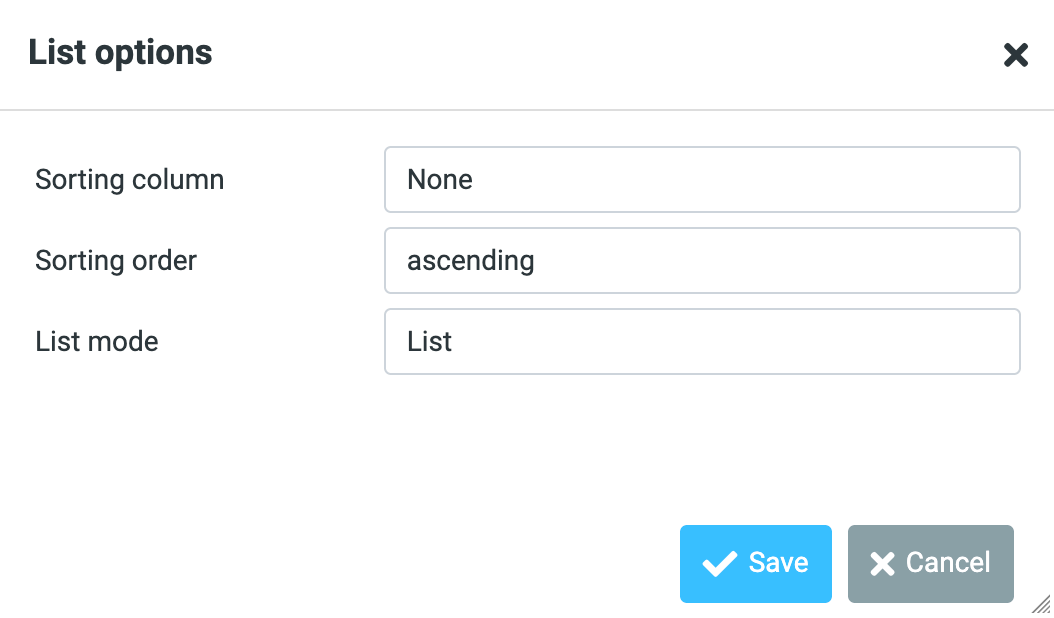Click the empty dialog header bar area
This screenshot has width=1054, height=618.
point(600,52)
